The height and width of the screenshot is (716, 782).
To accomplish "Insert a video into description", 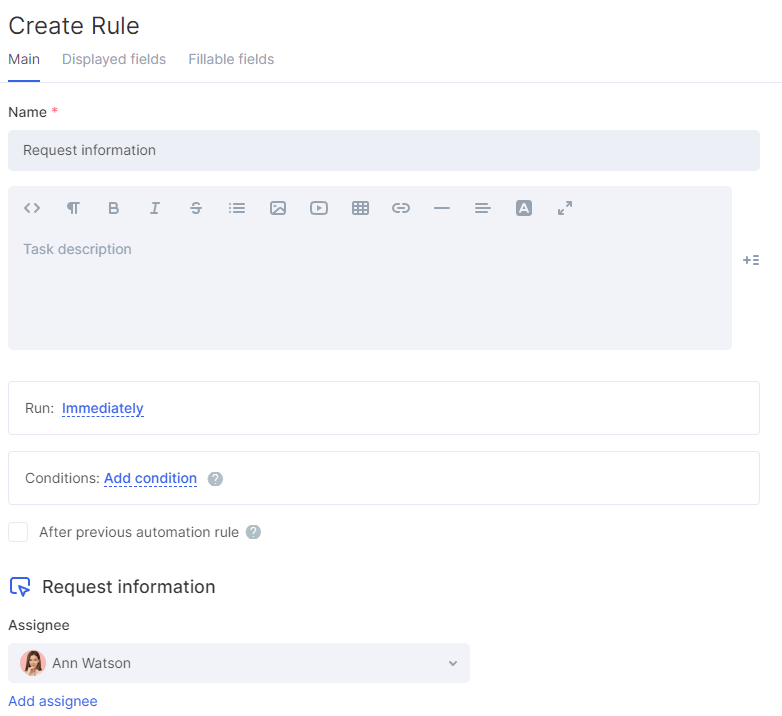I will coord(319,208).
